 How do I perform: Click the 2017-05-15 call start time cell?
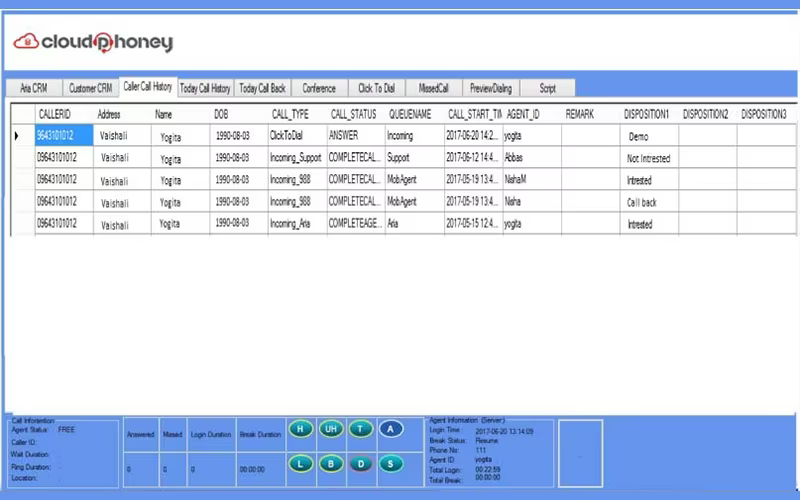[x=473, y=223]
